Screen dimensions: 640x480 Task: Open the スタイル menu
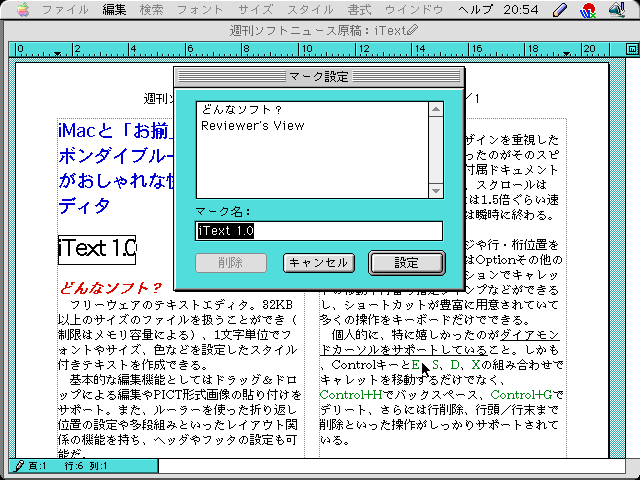click(x=310, y=10)
